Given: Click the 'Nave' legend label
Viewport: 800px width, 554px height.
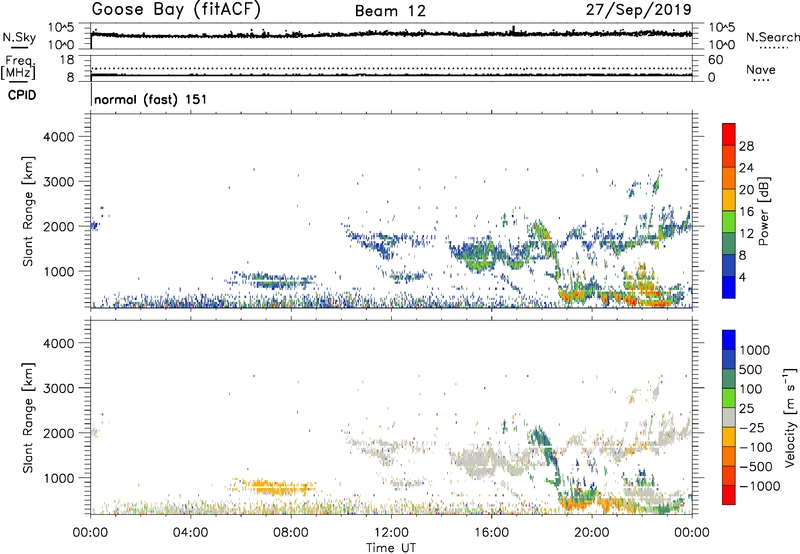Looking at the screenshot, I should click(761, 70).
